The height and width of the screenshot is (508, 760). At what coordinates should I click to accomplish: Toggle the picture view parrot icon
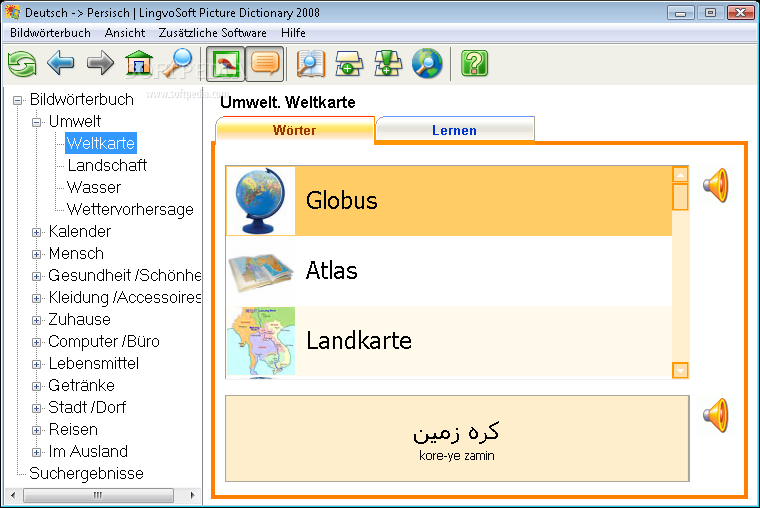(x=225, y=64)
